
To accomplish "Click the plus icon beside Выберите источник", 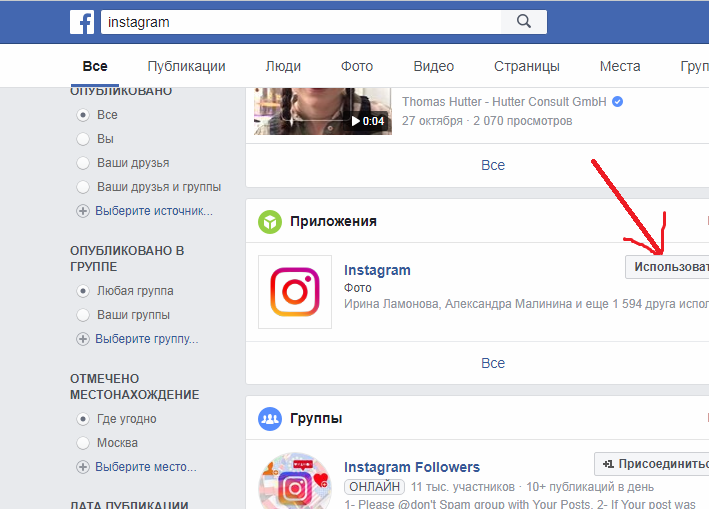I will 83,211.
